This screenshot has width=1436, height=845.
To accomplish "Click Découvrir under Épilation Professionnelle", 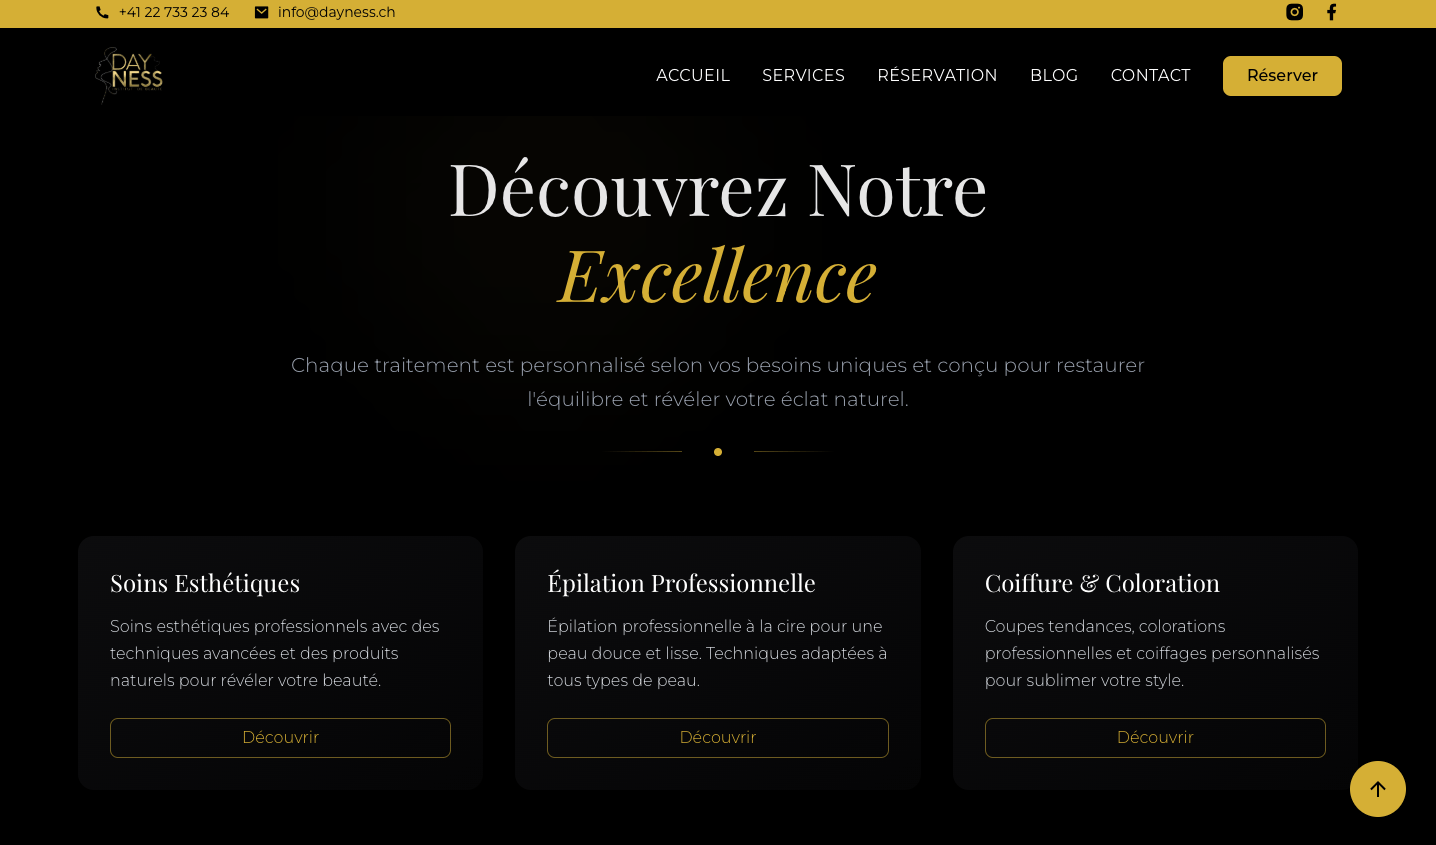I will click(718, 737).
